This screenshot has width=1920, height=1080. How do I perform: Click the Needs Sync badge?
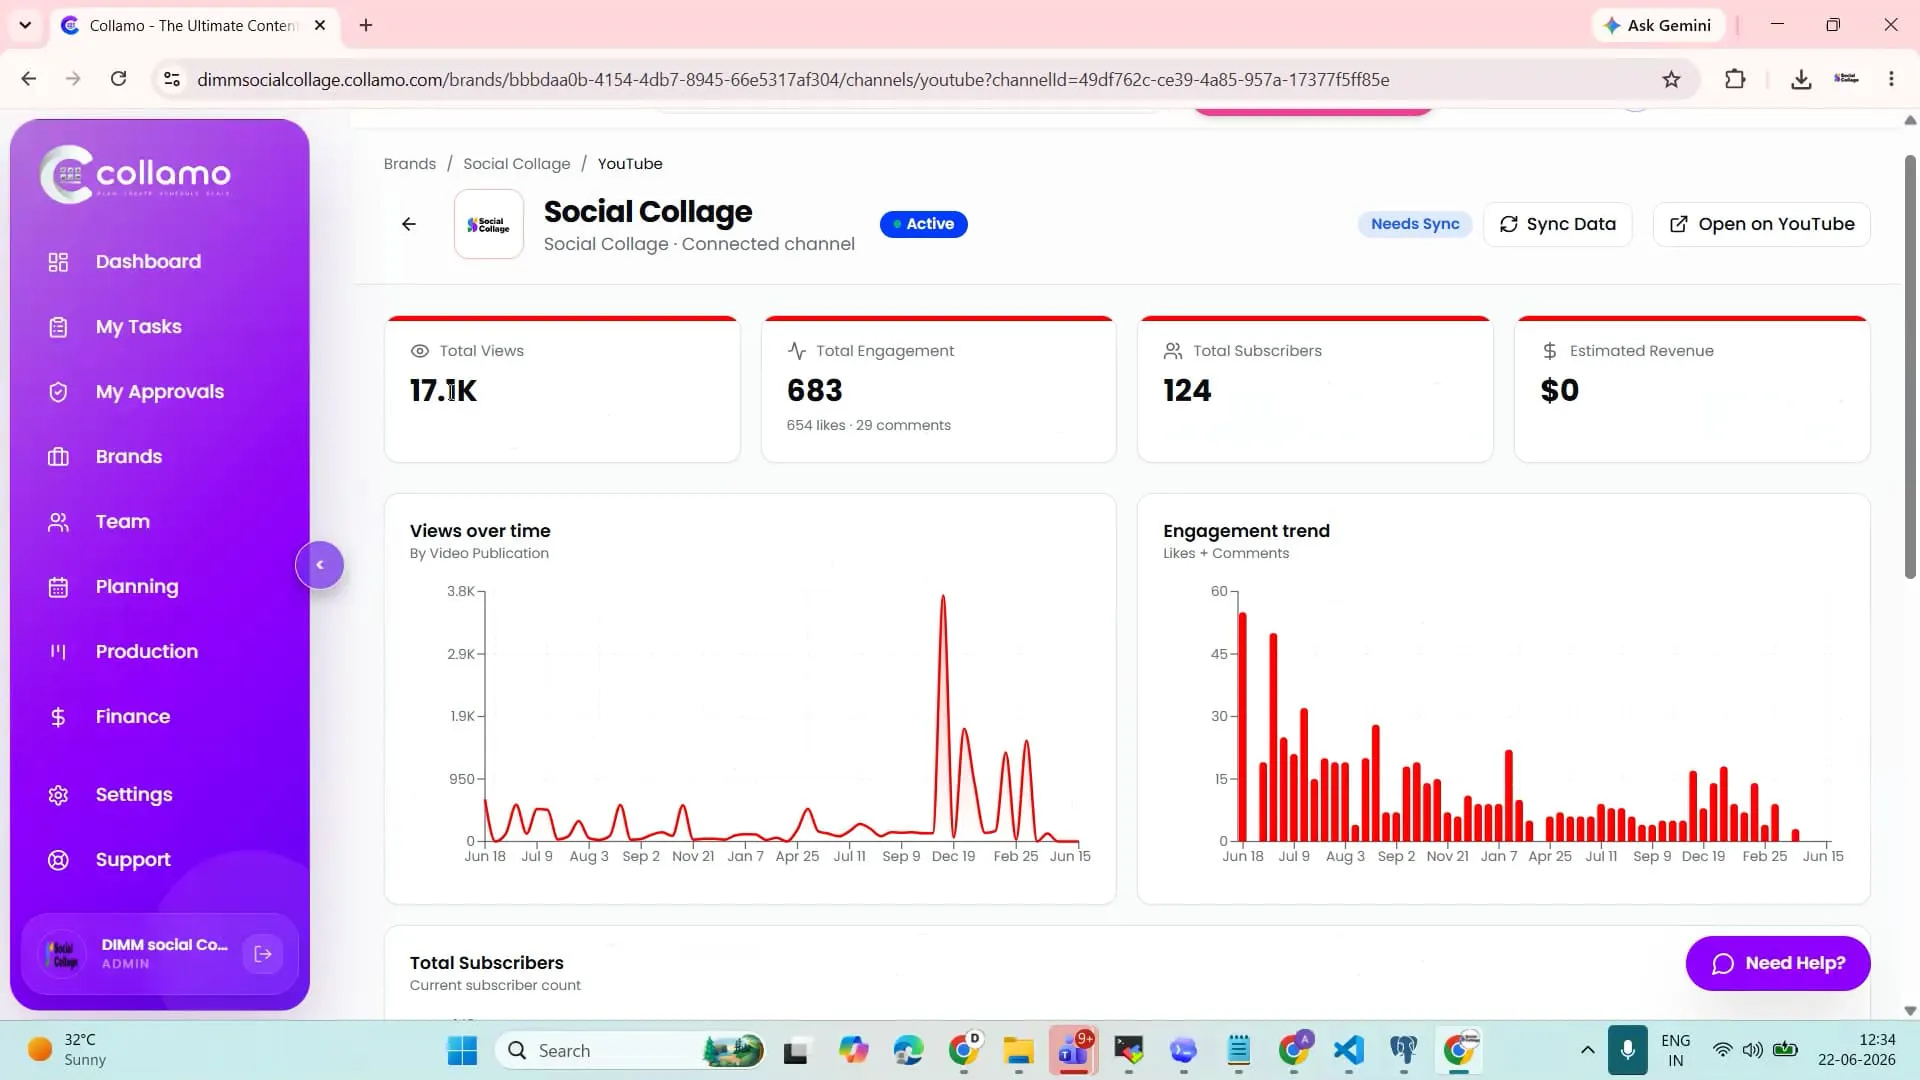[1415, 224]
